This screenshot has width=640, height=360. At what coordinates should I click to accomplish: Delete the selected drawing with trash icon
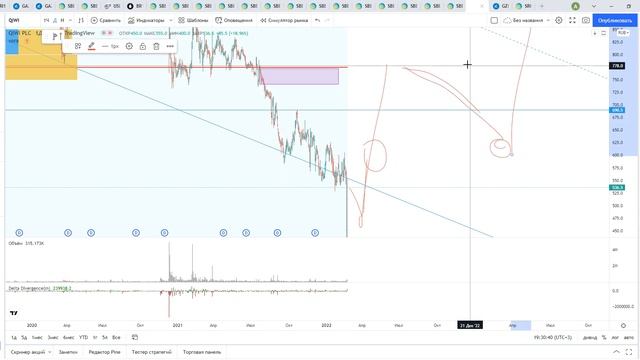[x=156, y=46]
